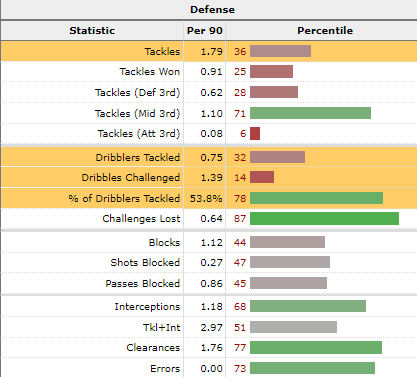Select the Tackles (Mid 3rd) percentile bar
This screenshot has width=417, height=377.
pyautogui.click(x=310, y=113)
